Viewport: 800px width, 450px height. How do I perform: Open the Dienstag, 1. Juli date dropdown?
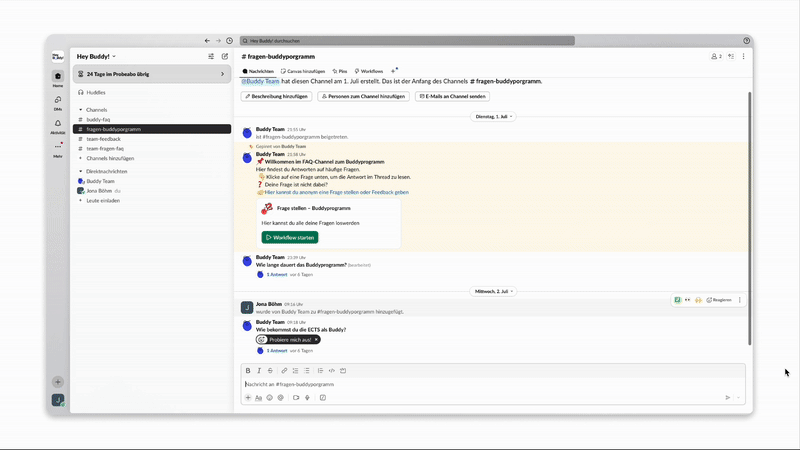(x=493, y=116)
